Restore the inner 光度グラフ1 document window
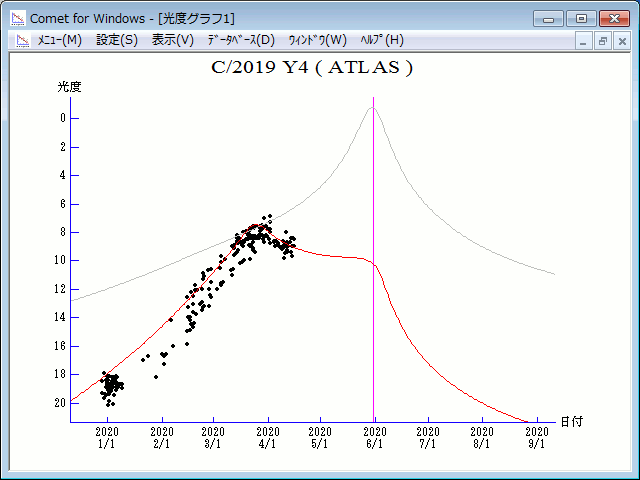The image size is (640, 480). pos(603,41)
